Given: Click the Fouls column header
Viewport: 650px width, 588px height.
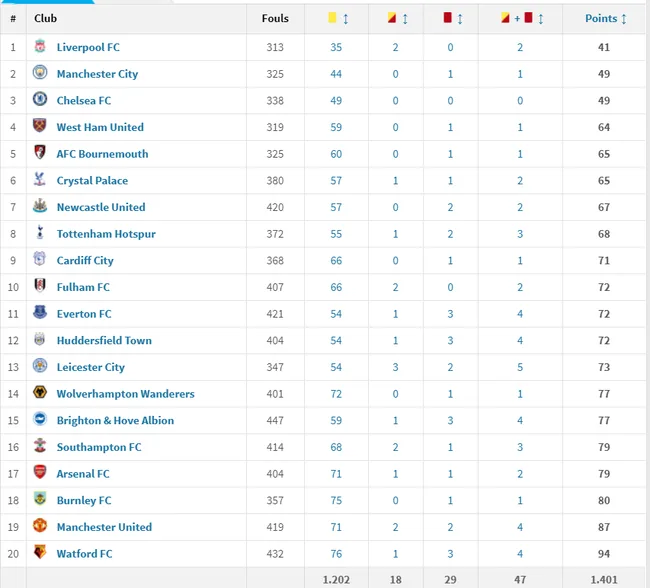Looking at the screenshot, I should (275, 18).
